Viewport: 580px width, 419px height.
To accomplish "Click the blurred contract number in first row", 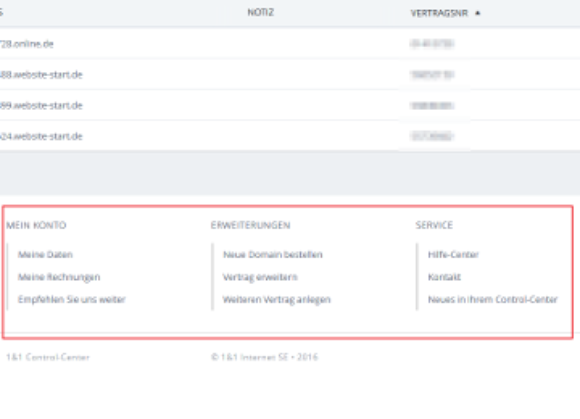I will pyautogui.click(x=432, y=44).
